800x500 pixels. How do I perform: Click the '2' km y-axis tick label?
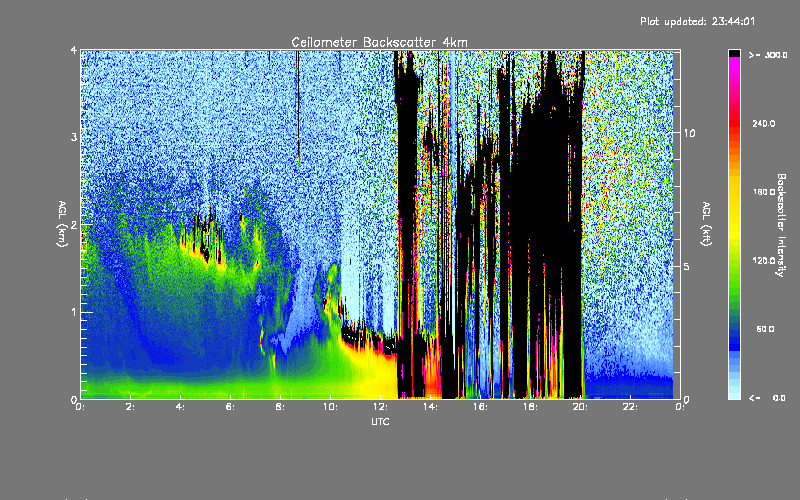pos(74,224)
